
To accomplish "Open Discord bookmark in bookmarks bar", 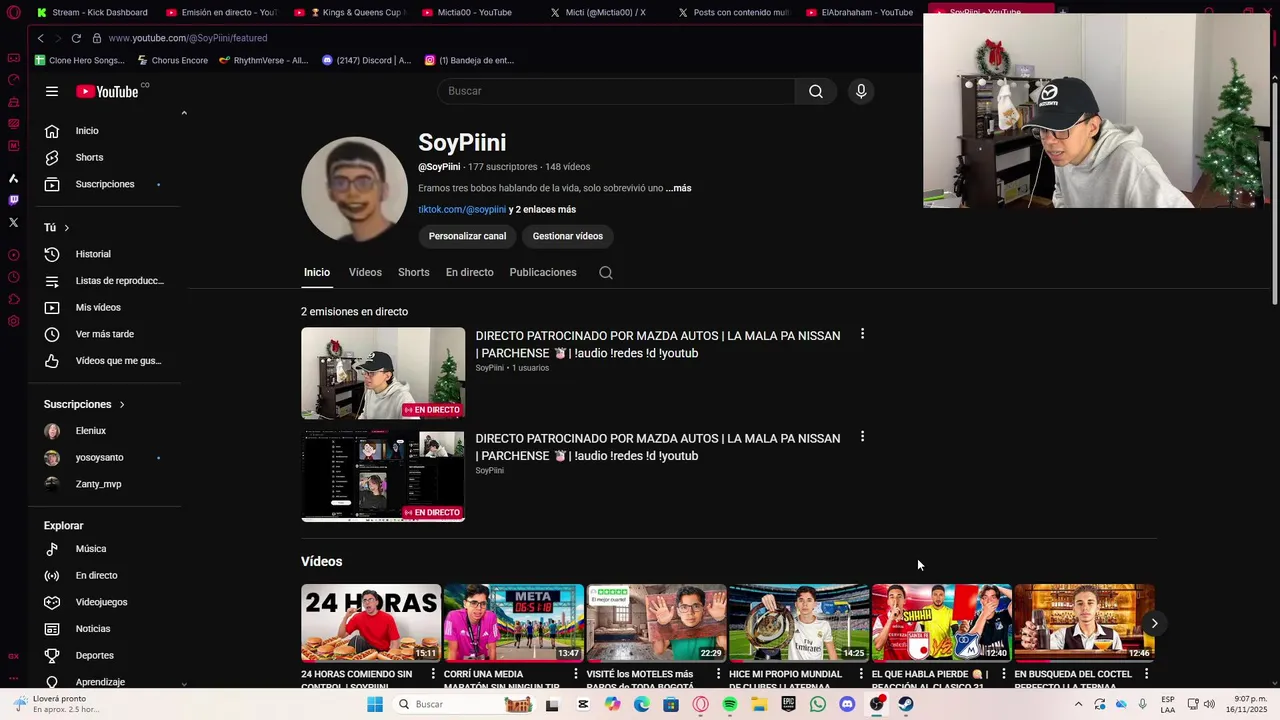I will click(x=367, y=60).
